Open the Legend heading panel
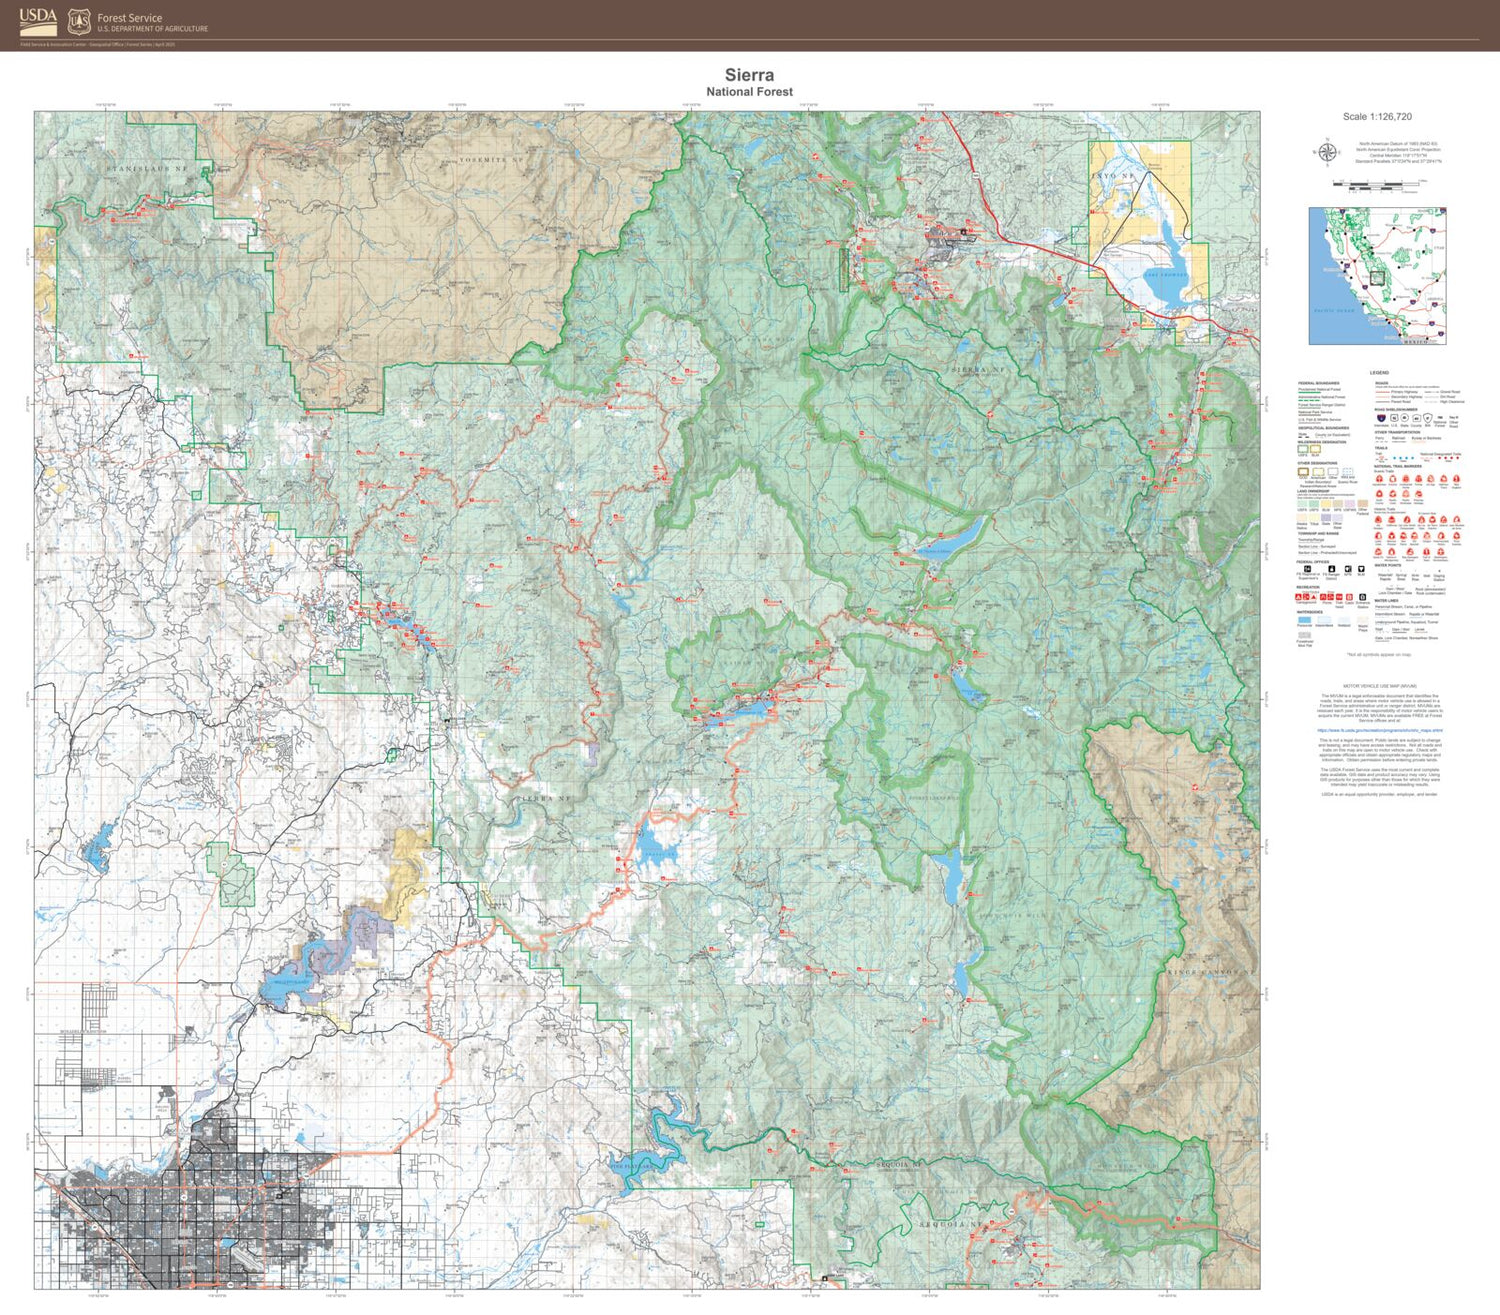 1379,371
